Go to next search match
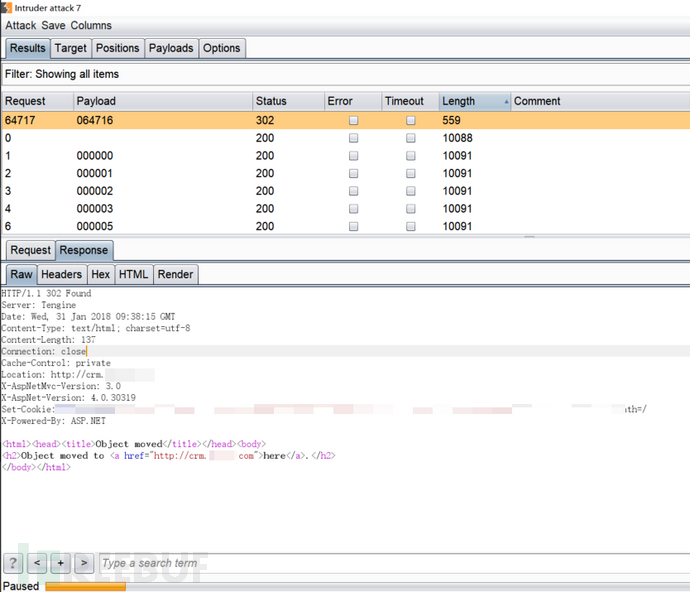Screen dimensions: 690x592 click(x=84, y=563)
